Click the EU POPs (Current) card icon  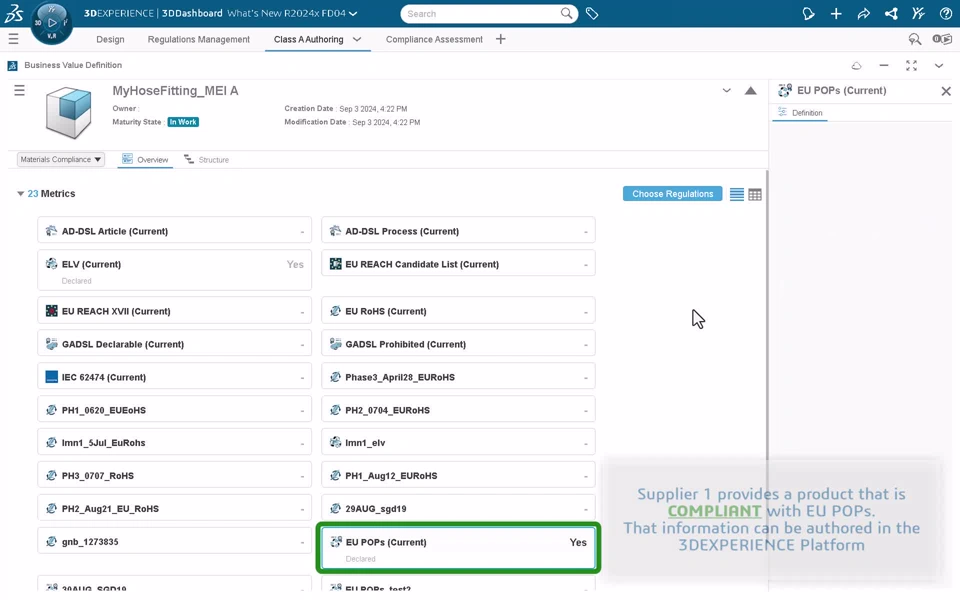[x=336, y=542]
